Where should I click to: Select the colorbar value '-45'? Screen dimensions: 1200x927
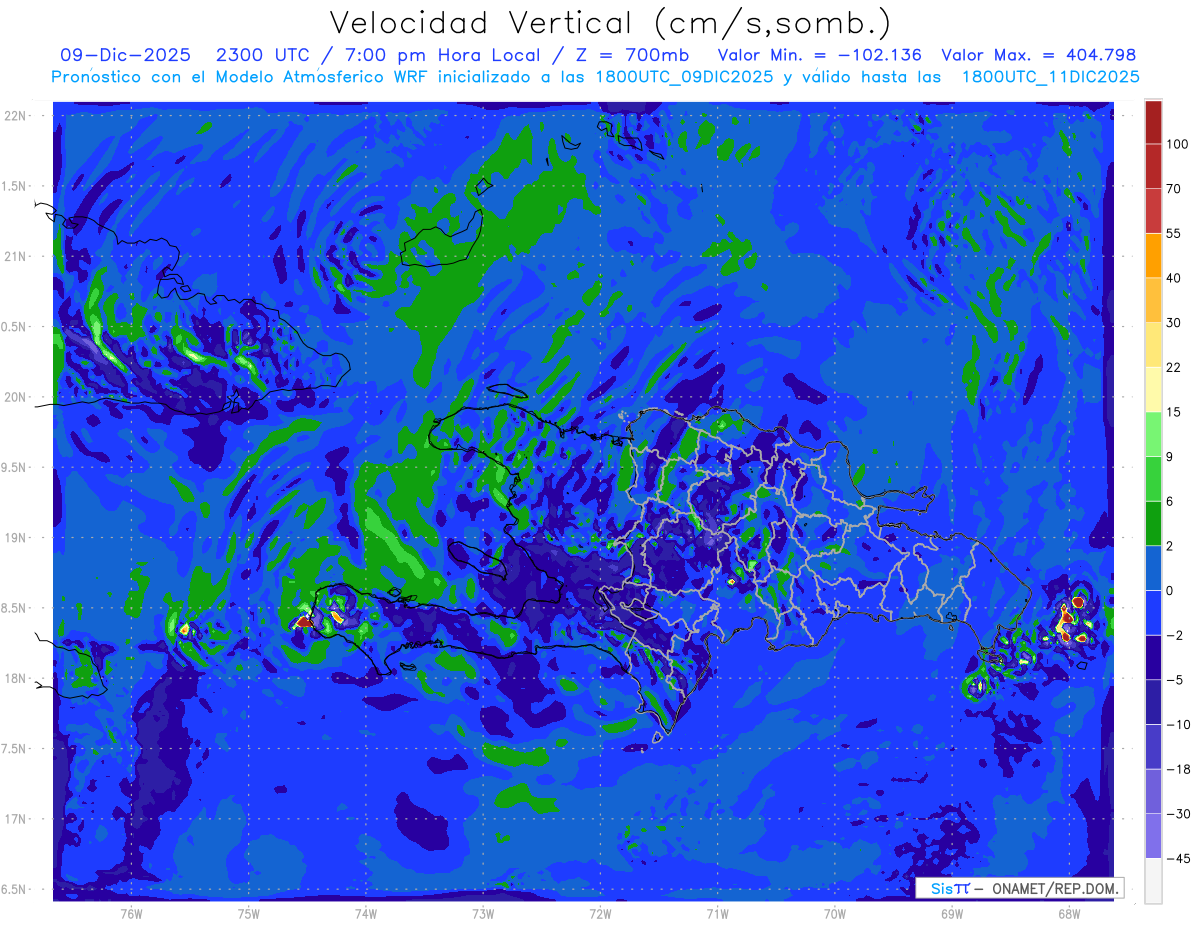(1177, 858)
